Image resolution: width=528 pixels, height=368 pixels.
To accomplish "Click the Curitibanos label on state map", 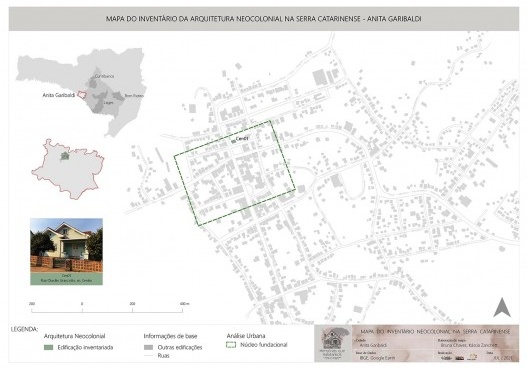I will (x=104, y=76).
